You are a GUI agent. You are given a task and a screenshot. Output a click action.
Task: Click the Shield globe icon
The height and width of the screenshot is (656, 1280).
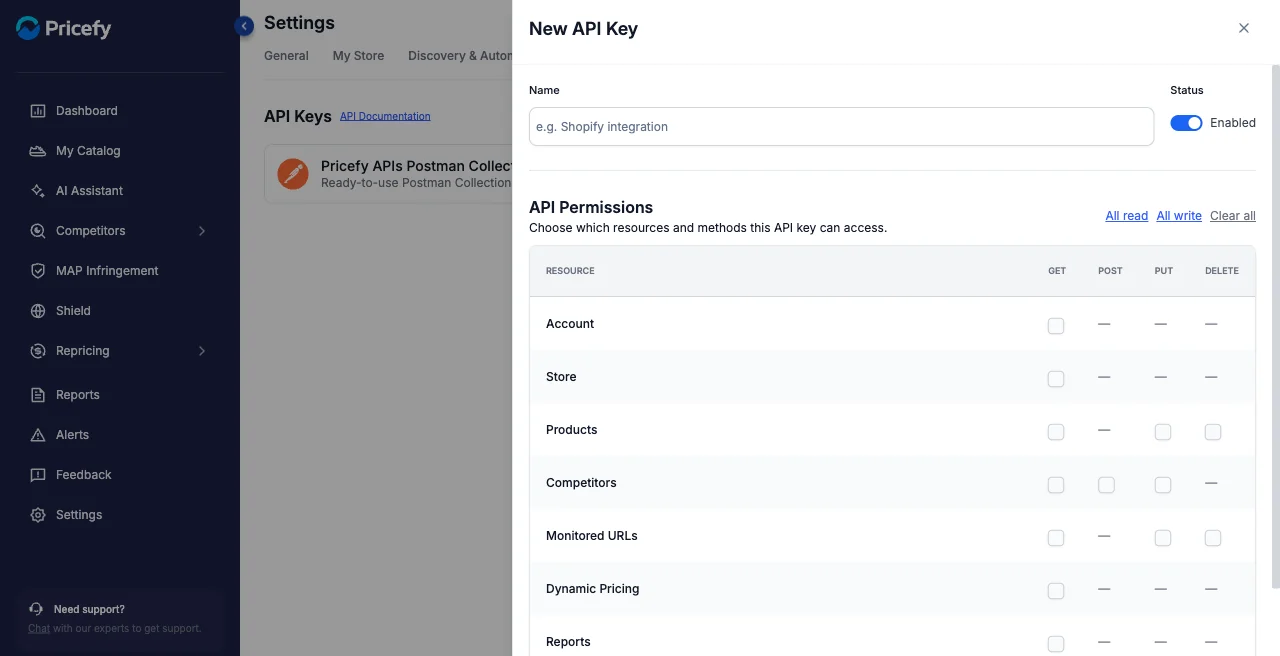click(38, 311)
